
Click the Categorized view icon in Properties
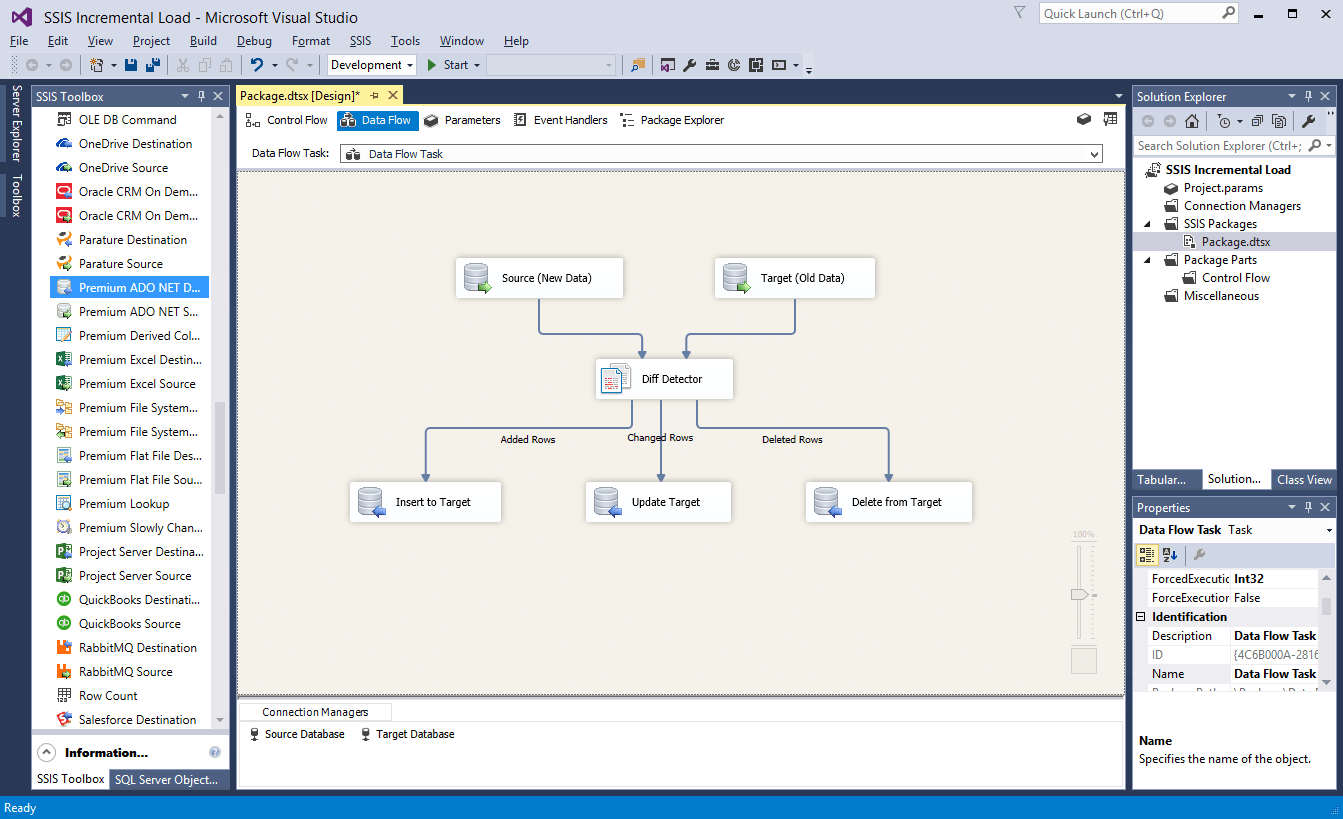point(1148,555)
